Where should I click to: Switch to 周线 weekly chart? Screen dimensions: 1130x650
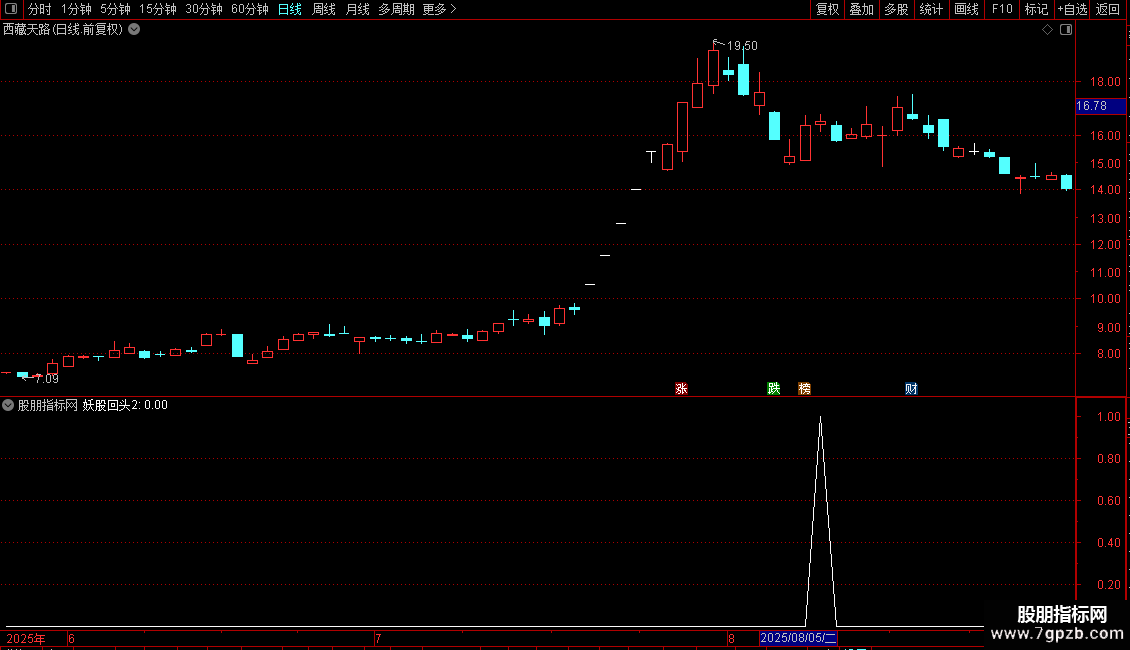[324, 9]
